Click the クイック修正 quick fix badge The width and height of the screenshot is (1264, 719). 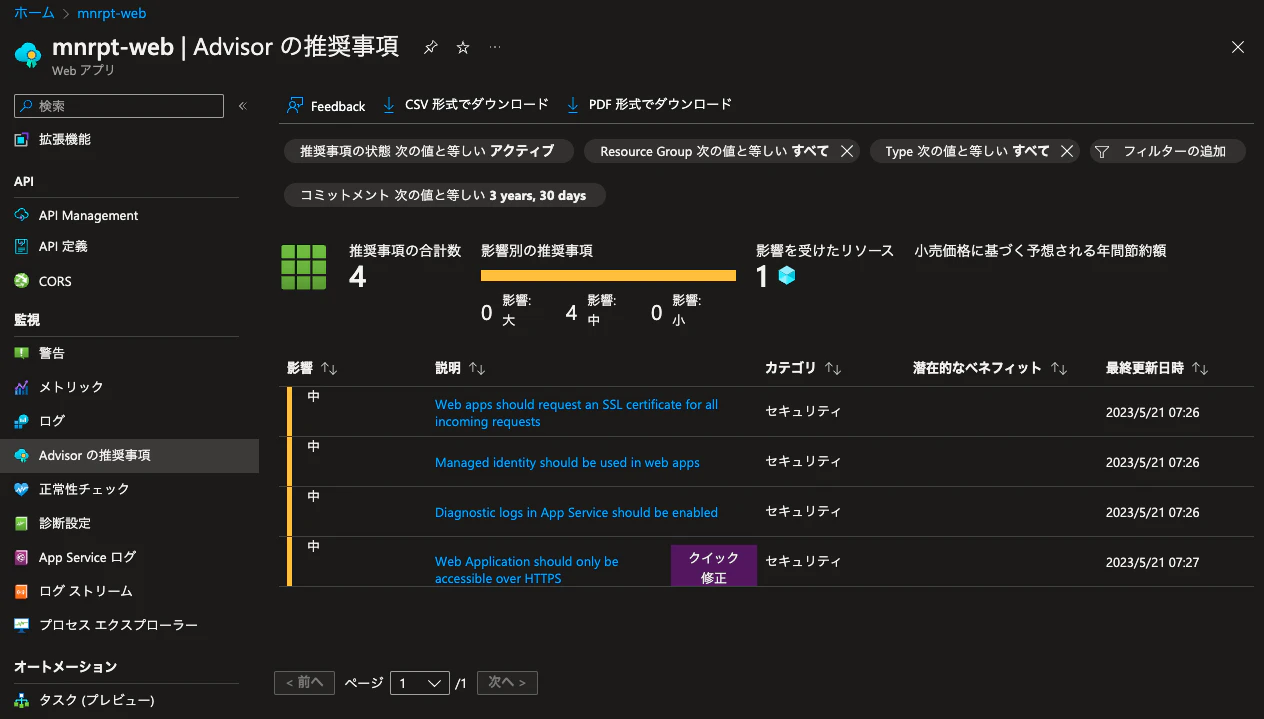[x=713, y=566]
